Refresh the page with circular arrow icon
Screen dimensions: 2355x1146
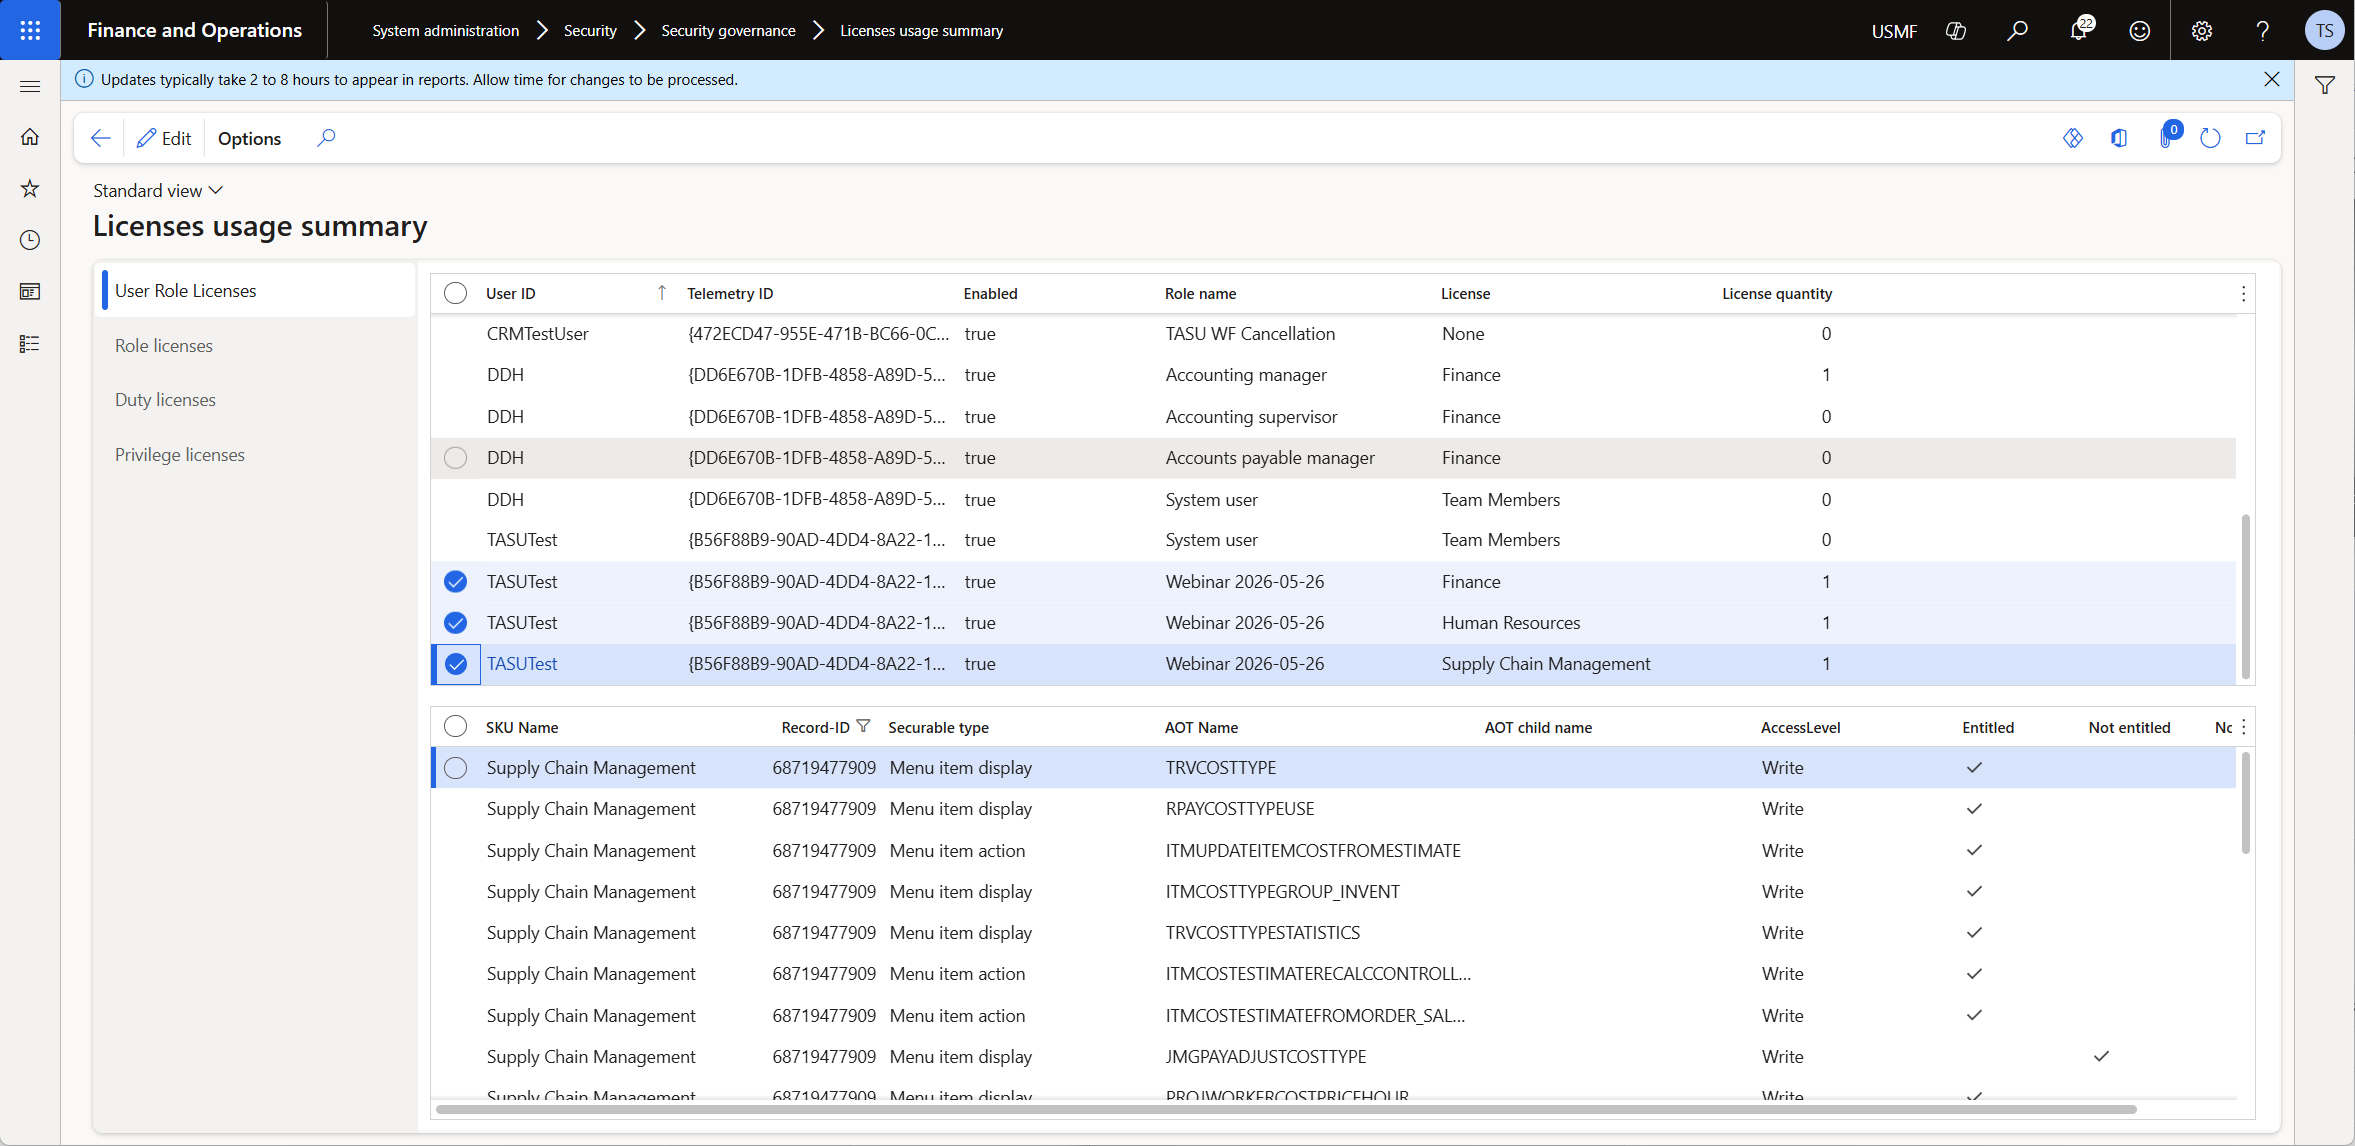pyautogui.click(x=2210, y=138)
